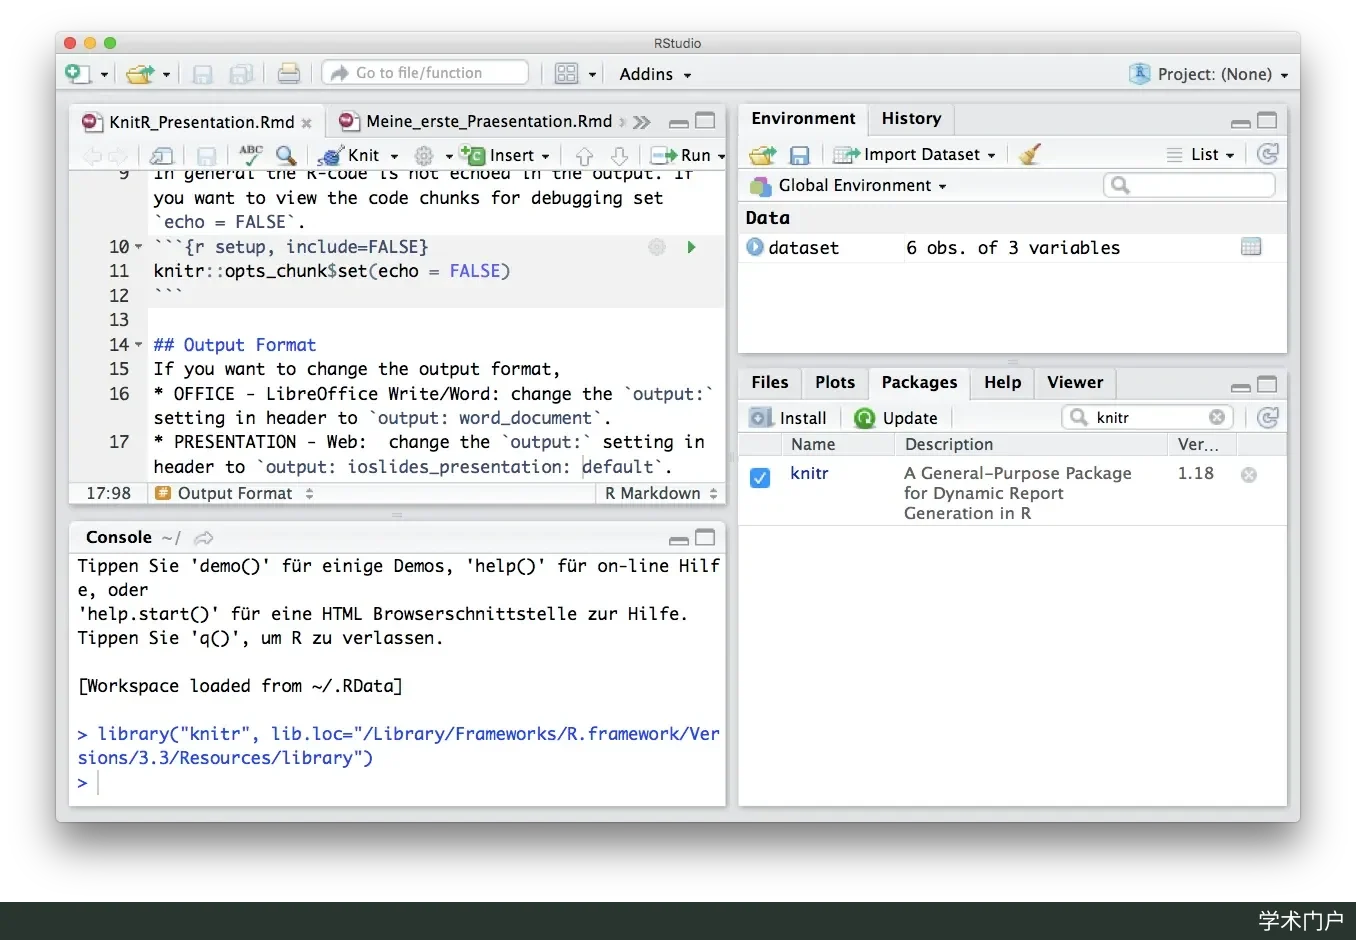The image size is (1356, 940).
Task: Uncheck the knitr package checkbox
Action: (760, 477)
